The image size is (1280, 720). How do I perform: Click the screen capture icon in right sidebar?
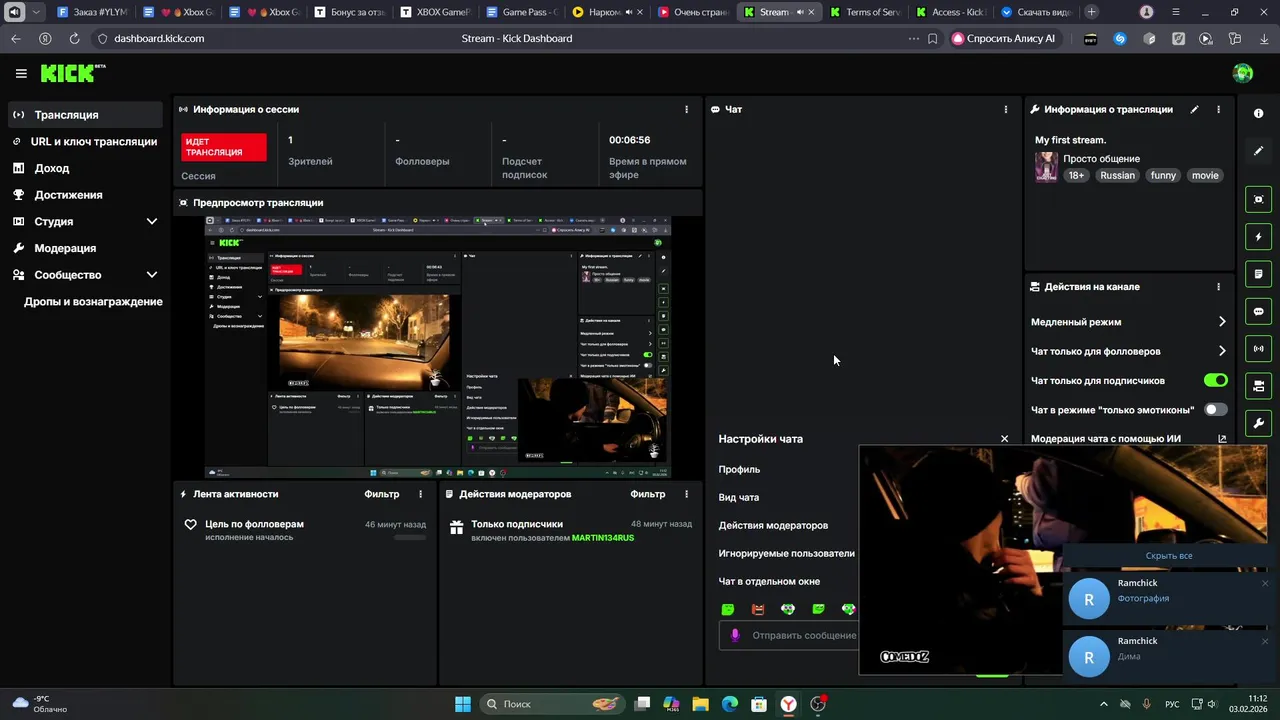1258,199
